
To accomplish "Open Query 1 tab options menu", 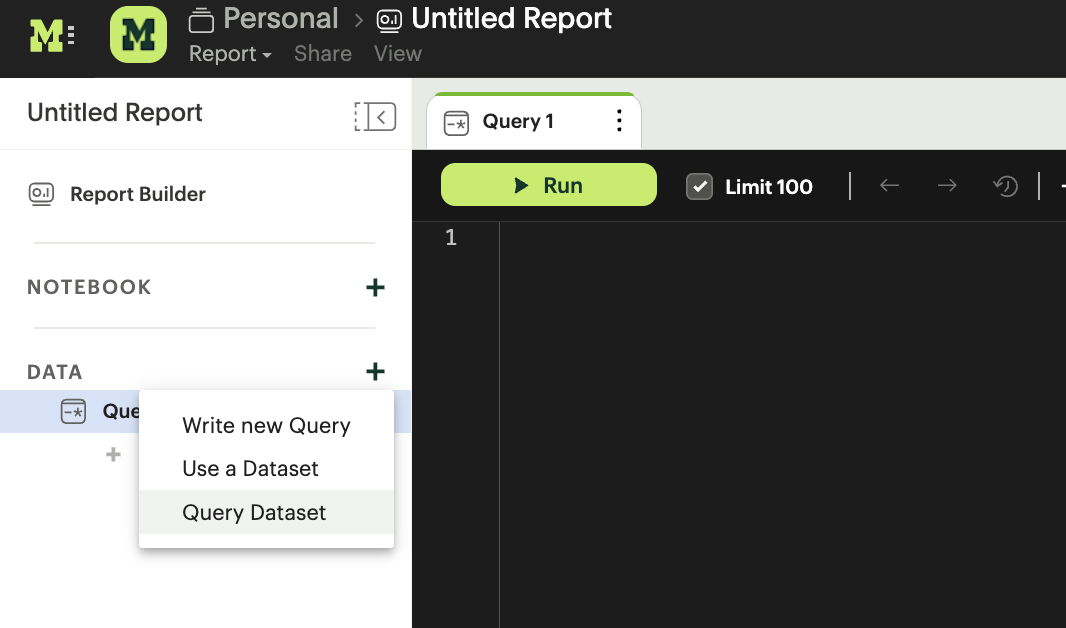I will click(x=617, y=119).
